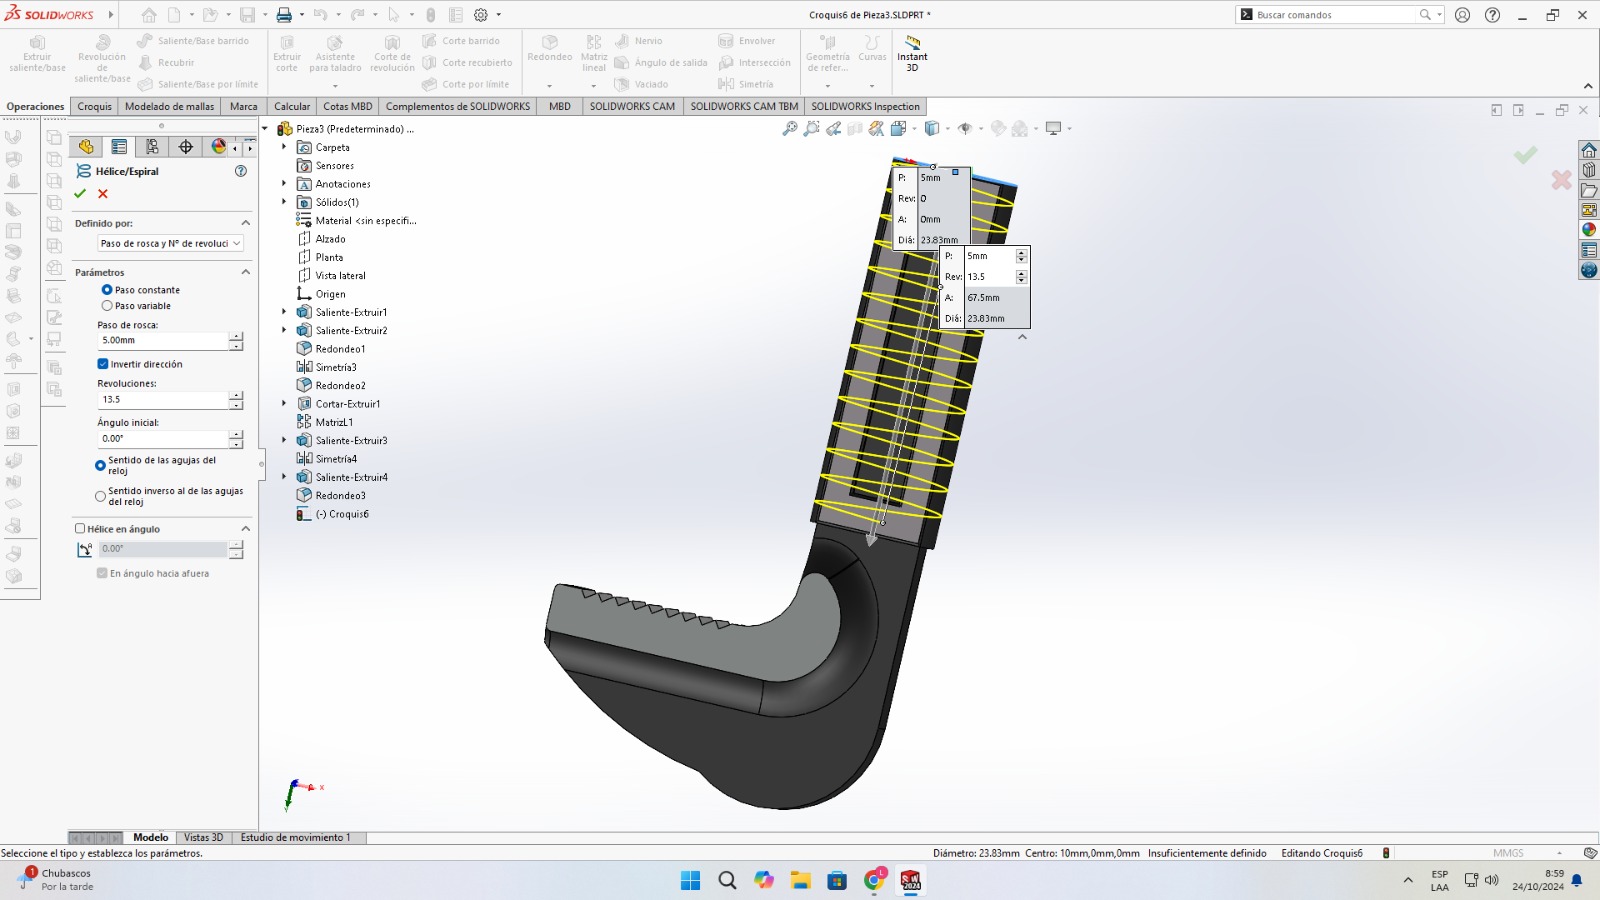
Task: Select Redondeo1 in the feature tree
Action: click(x=340, y=349)
